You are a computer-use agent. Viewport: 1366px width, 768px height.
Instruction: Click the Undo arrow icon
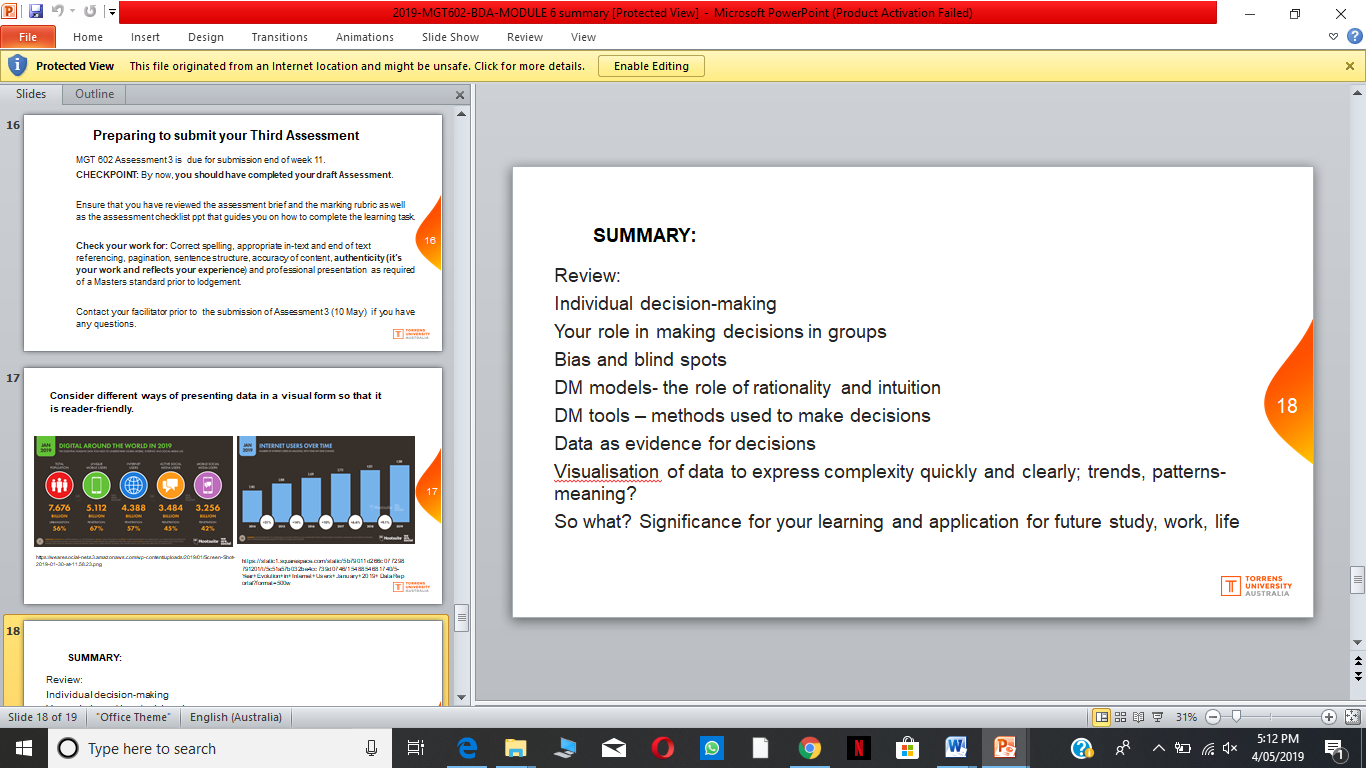(x=58, y=13)
